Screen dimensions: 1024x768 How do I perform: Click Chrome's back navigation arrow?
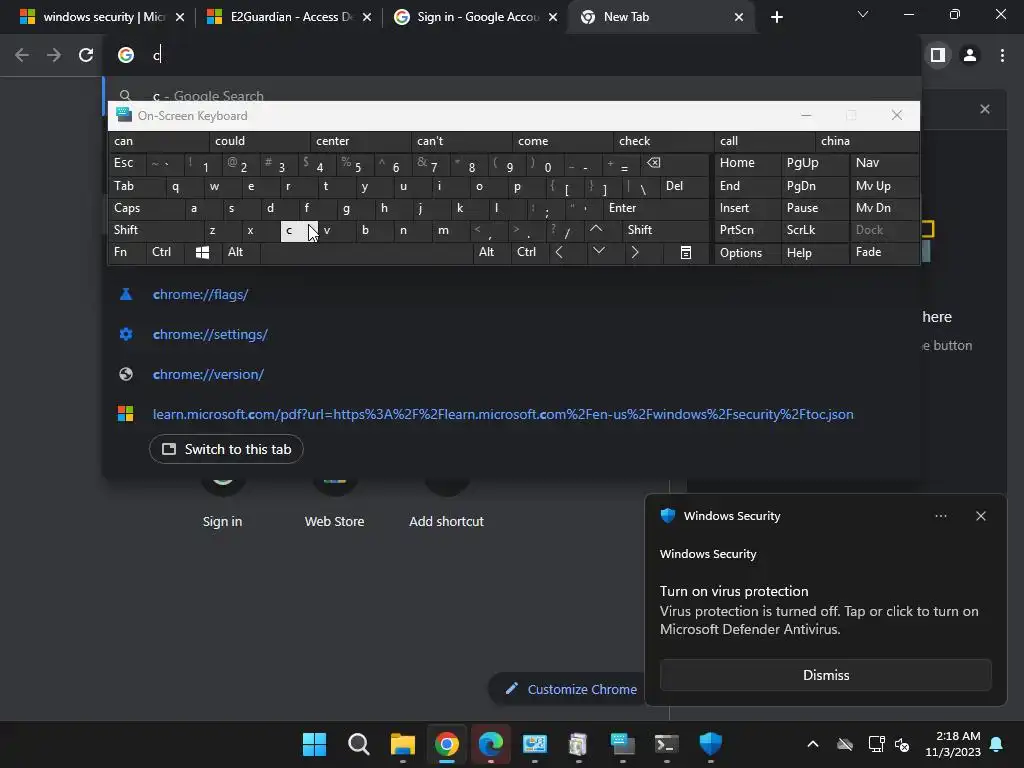[x=22, y=56]
